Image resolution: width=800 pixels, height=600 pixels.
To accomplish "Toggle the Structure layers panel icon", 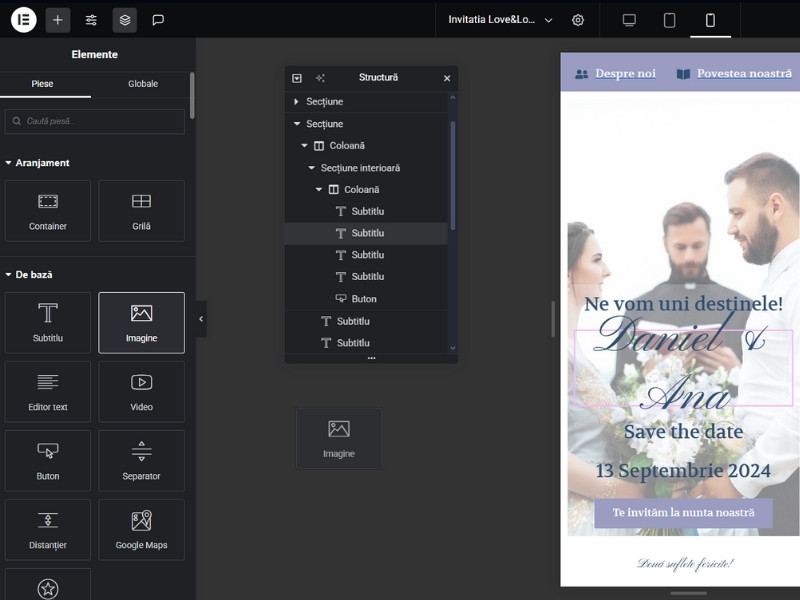I will tap(124, 20).
